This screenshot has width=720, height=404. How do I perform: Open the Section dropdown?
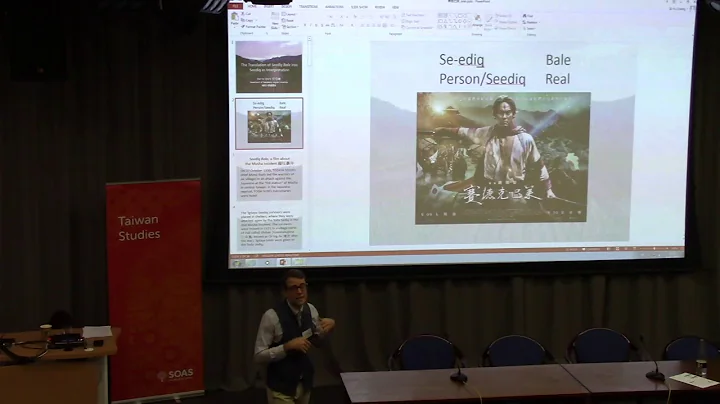290,27
